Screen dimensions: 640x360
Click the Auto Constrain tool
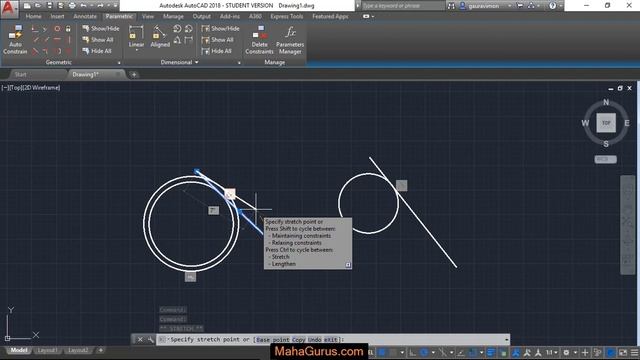click(15, 40)
